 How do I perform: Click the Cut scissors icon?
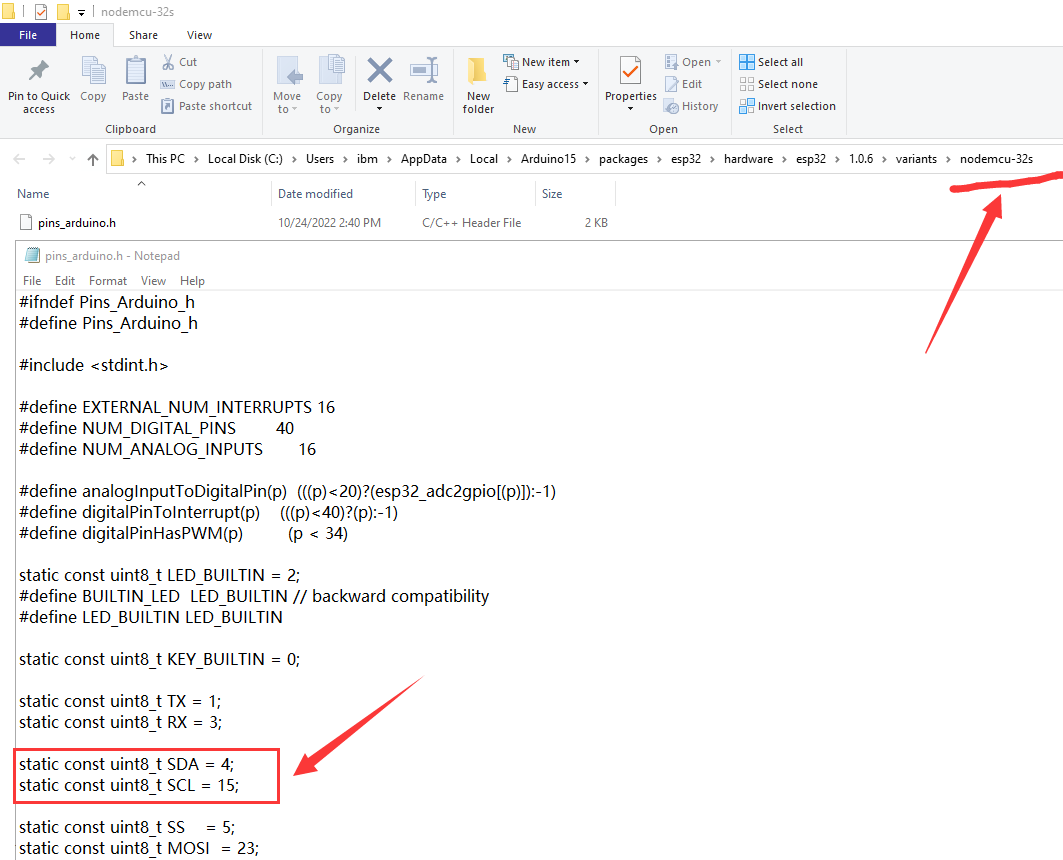(168, 62)
